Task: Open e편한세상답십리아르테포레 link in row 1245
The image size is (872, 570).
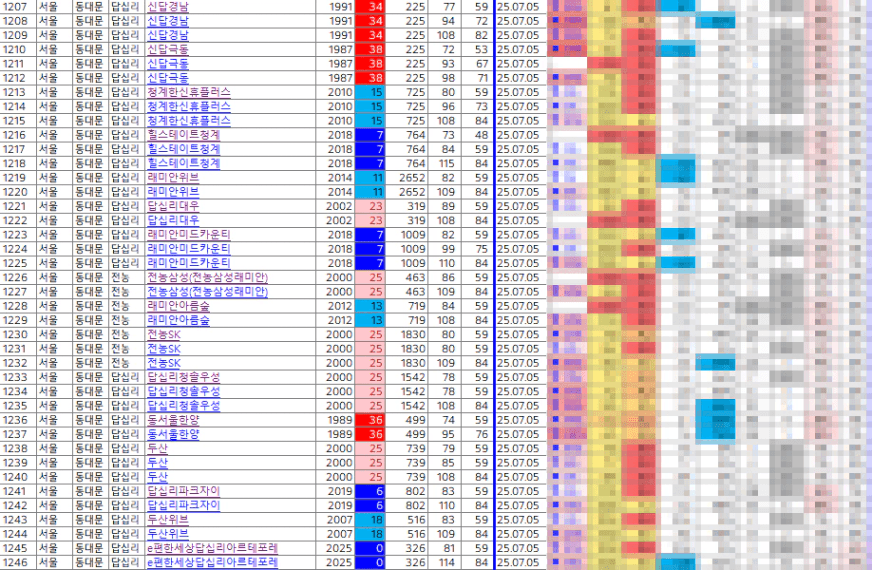Action: click(x=212, y=548)
